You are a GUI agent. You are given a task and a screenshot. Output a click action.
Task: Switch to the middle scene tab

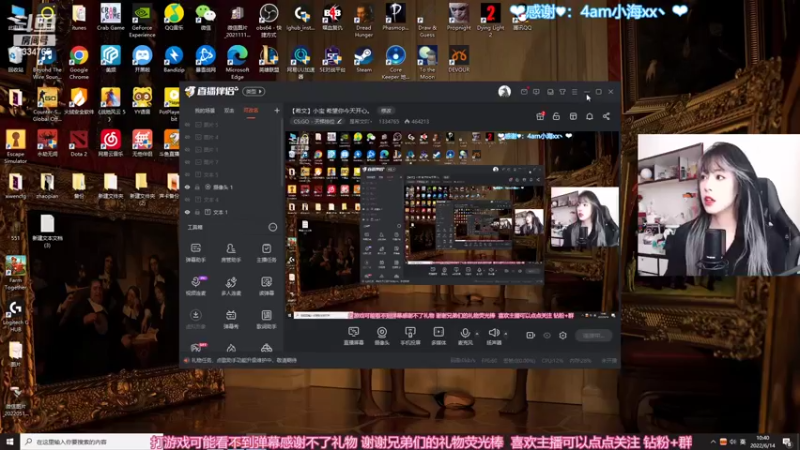click(229, 111)
